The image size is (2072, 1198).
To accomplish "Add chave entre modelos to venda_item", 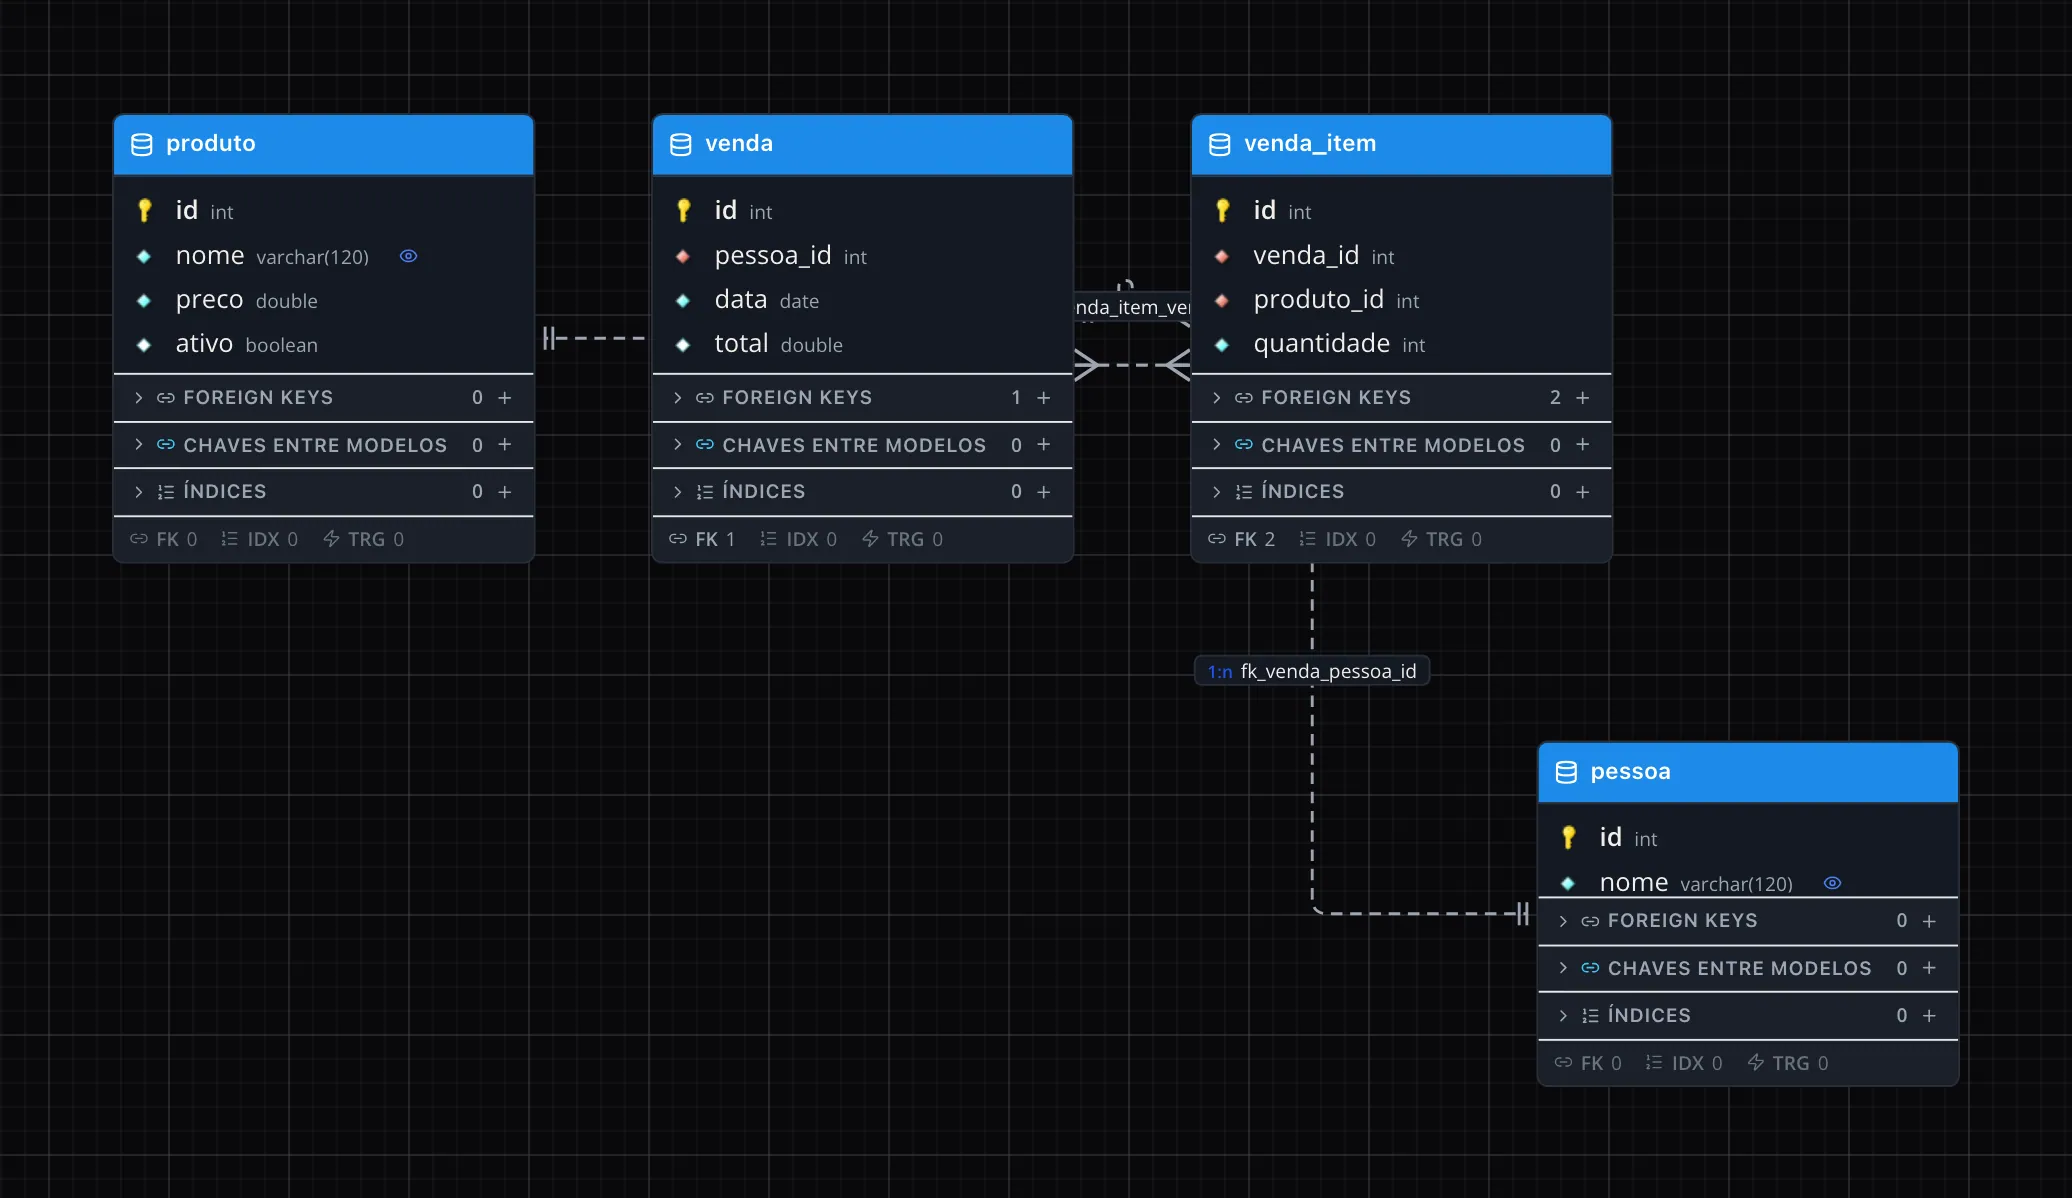I will 1583,444.
